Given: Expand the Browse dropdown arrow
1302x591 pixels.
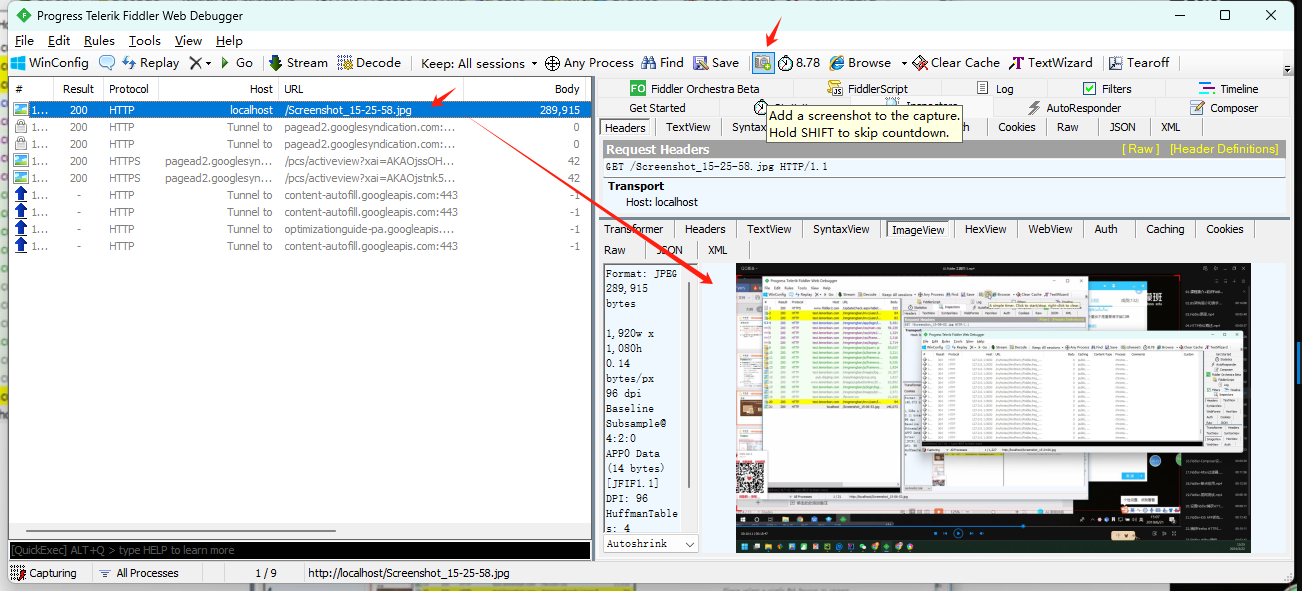Looking at the screenshot, I should point(904,63).
